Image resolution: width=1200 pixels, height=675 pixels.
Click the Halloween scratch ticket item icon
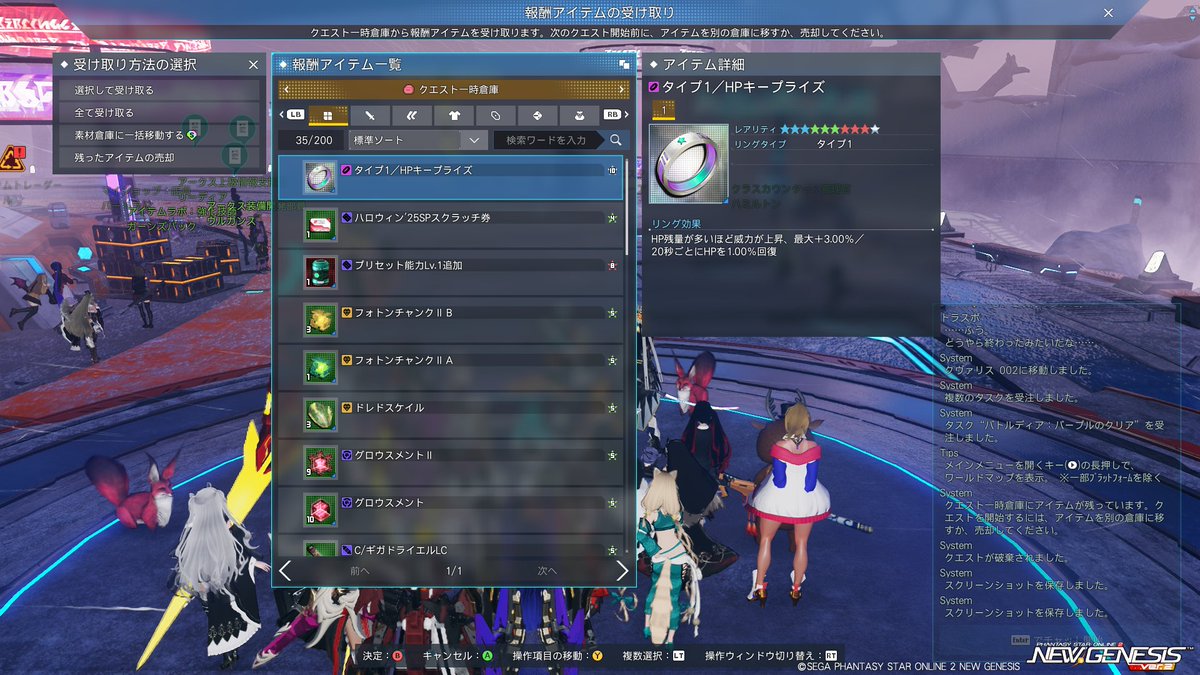tap(320, 225)
